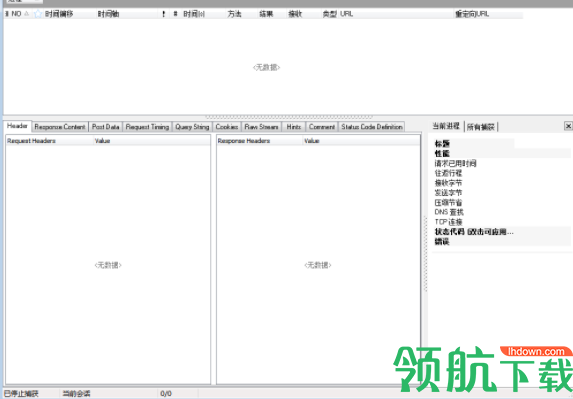Click the exclamation mark column header
The height and width of the screenshot is (399, 573).
[x=163, y=14]
